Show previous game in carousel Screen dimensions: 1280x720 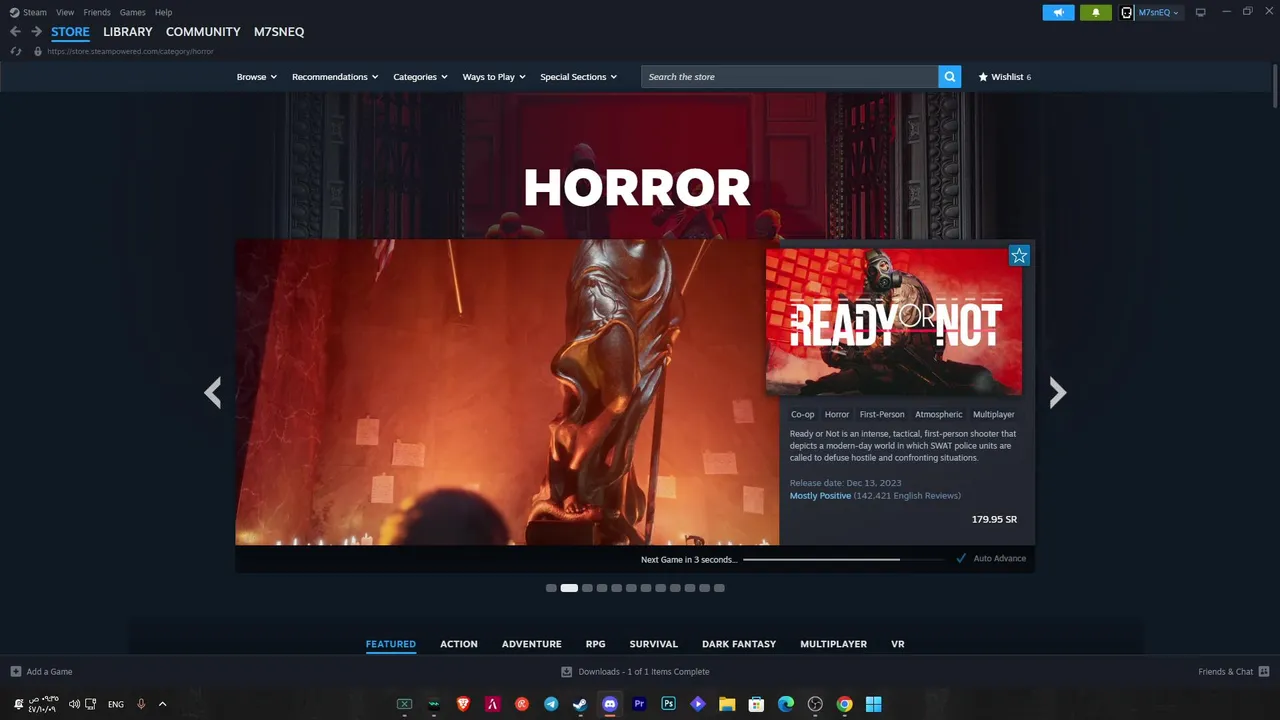(212, 392)
